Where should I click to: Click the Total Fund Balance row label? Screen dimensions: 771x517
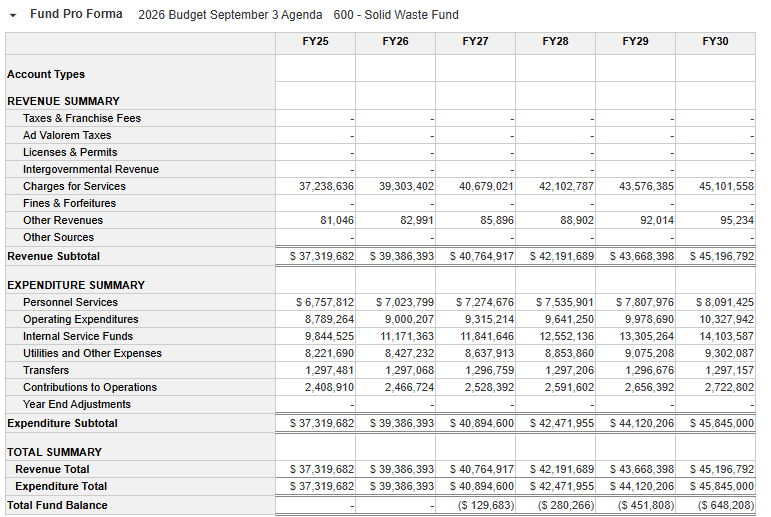click(x=57, y=505)
